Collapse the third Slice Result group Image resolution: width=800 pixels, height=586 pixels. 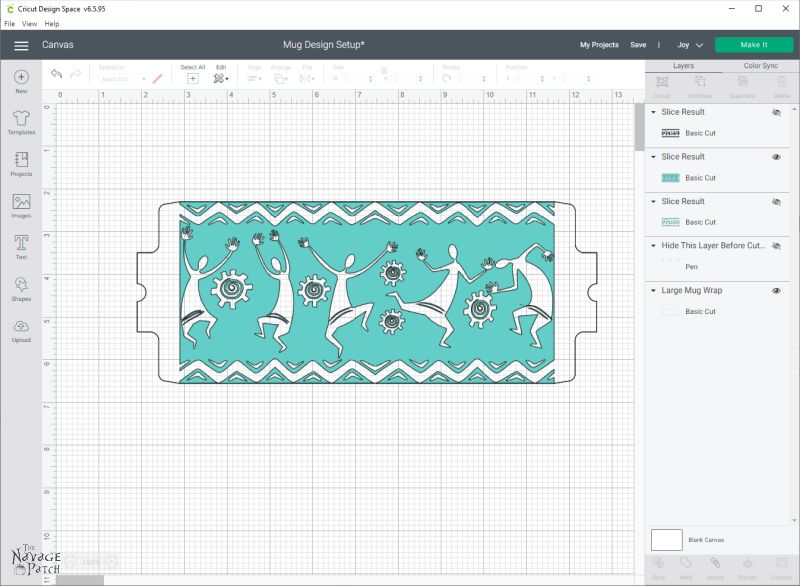click(654, 201)
